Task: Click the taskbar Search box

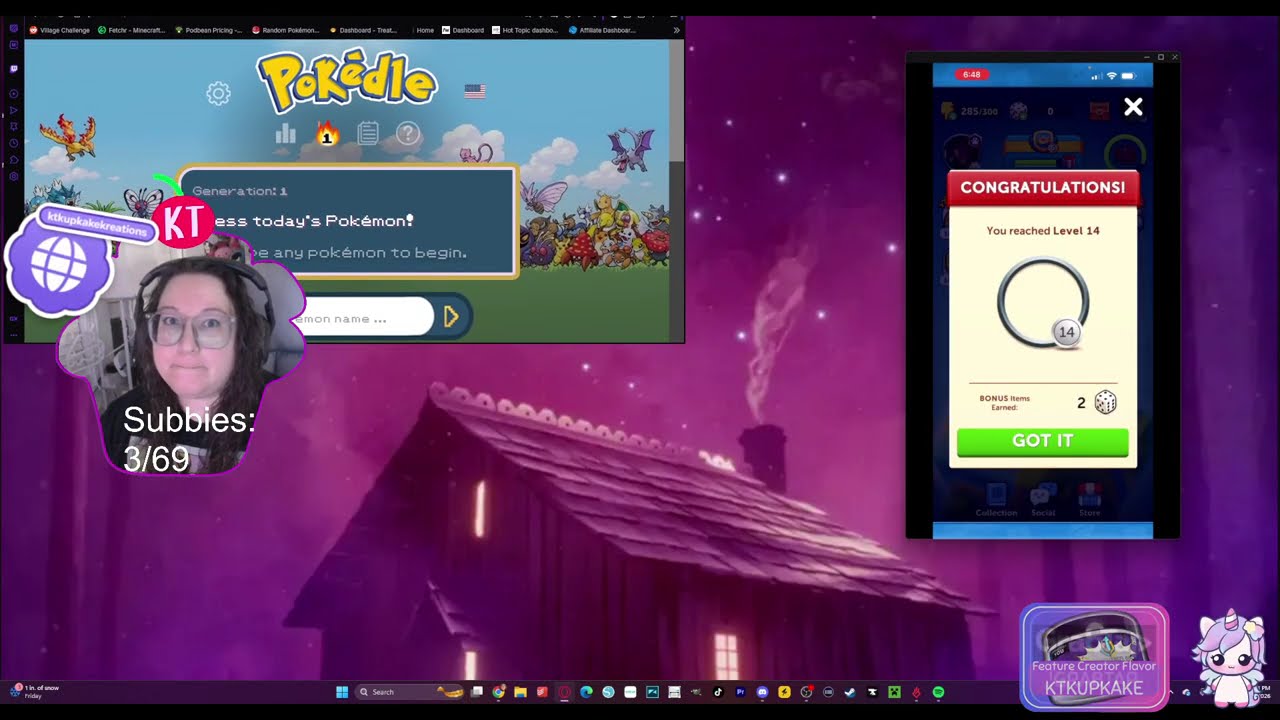Action: click(x=410, y=692)
